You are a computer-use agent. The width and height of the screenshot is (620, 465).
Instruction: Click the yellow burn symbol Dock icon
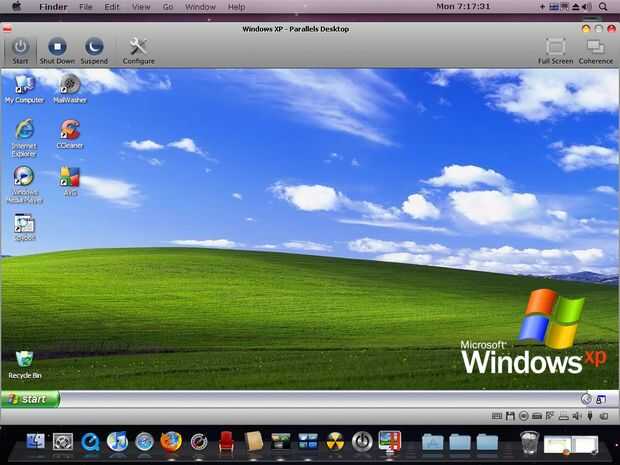pos(335,442)
